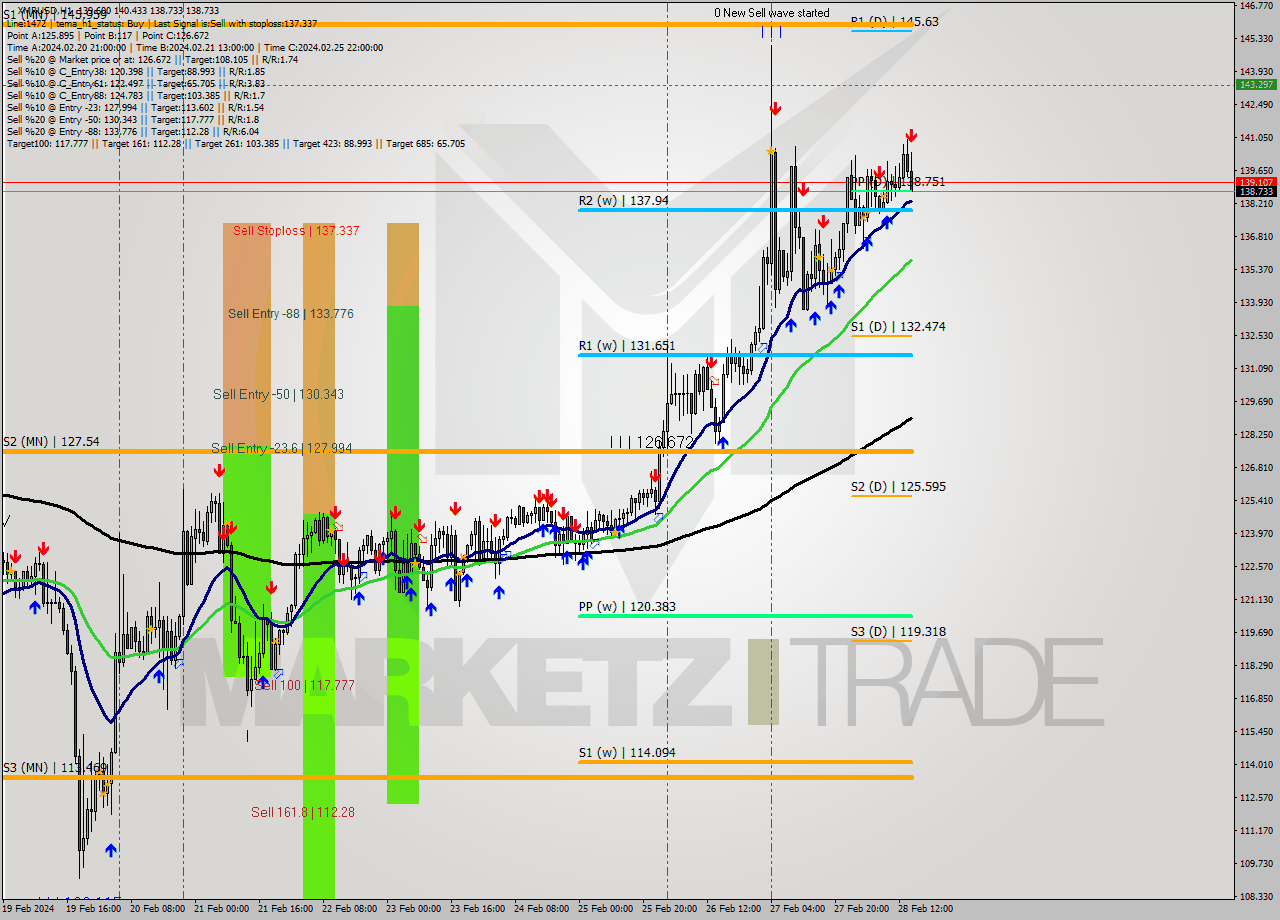Click the S1 (D) | 132.474 label
The width and height of the screenshot is (1280, 920).
point(898,327)
